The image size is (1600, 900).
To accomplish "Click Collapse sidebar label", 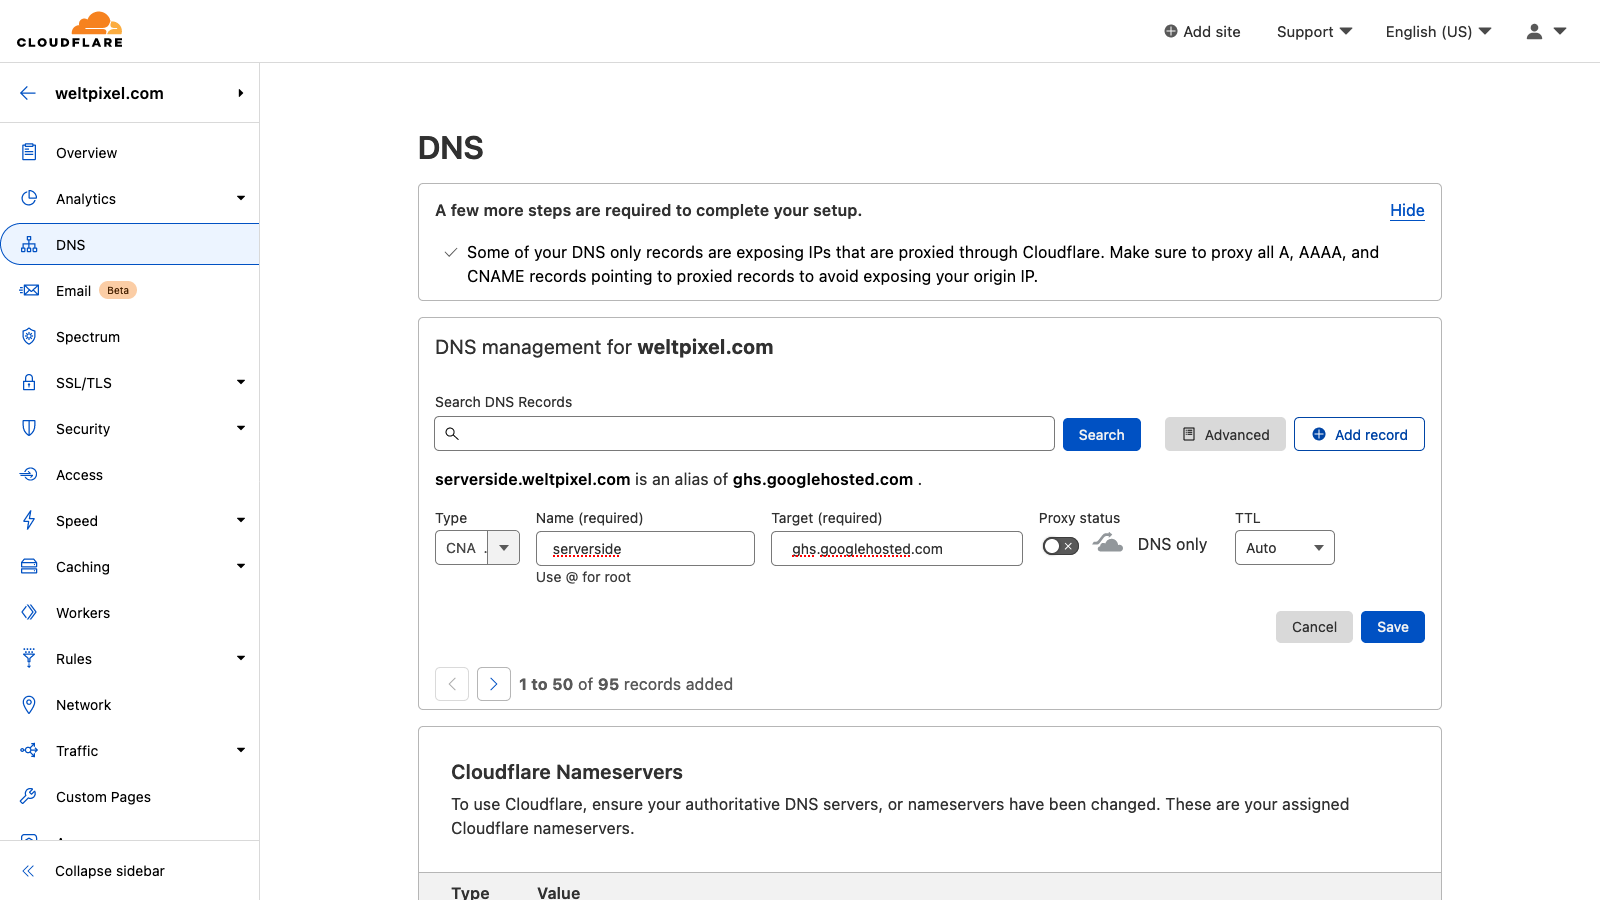I will click(x=110, y=871).
